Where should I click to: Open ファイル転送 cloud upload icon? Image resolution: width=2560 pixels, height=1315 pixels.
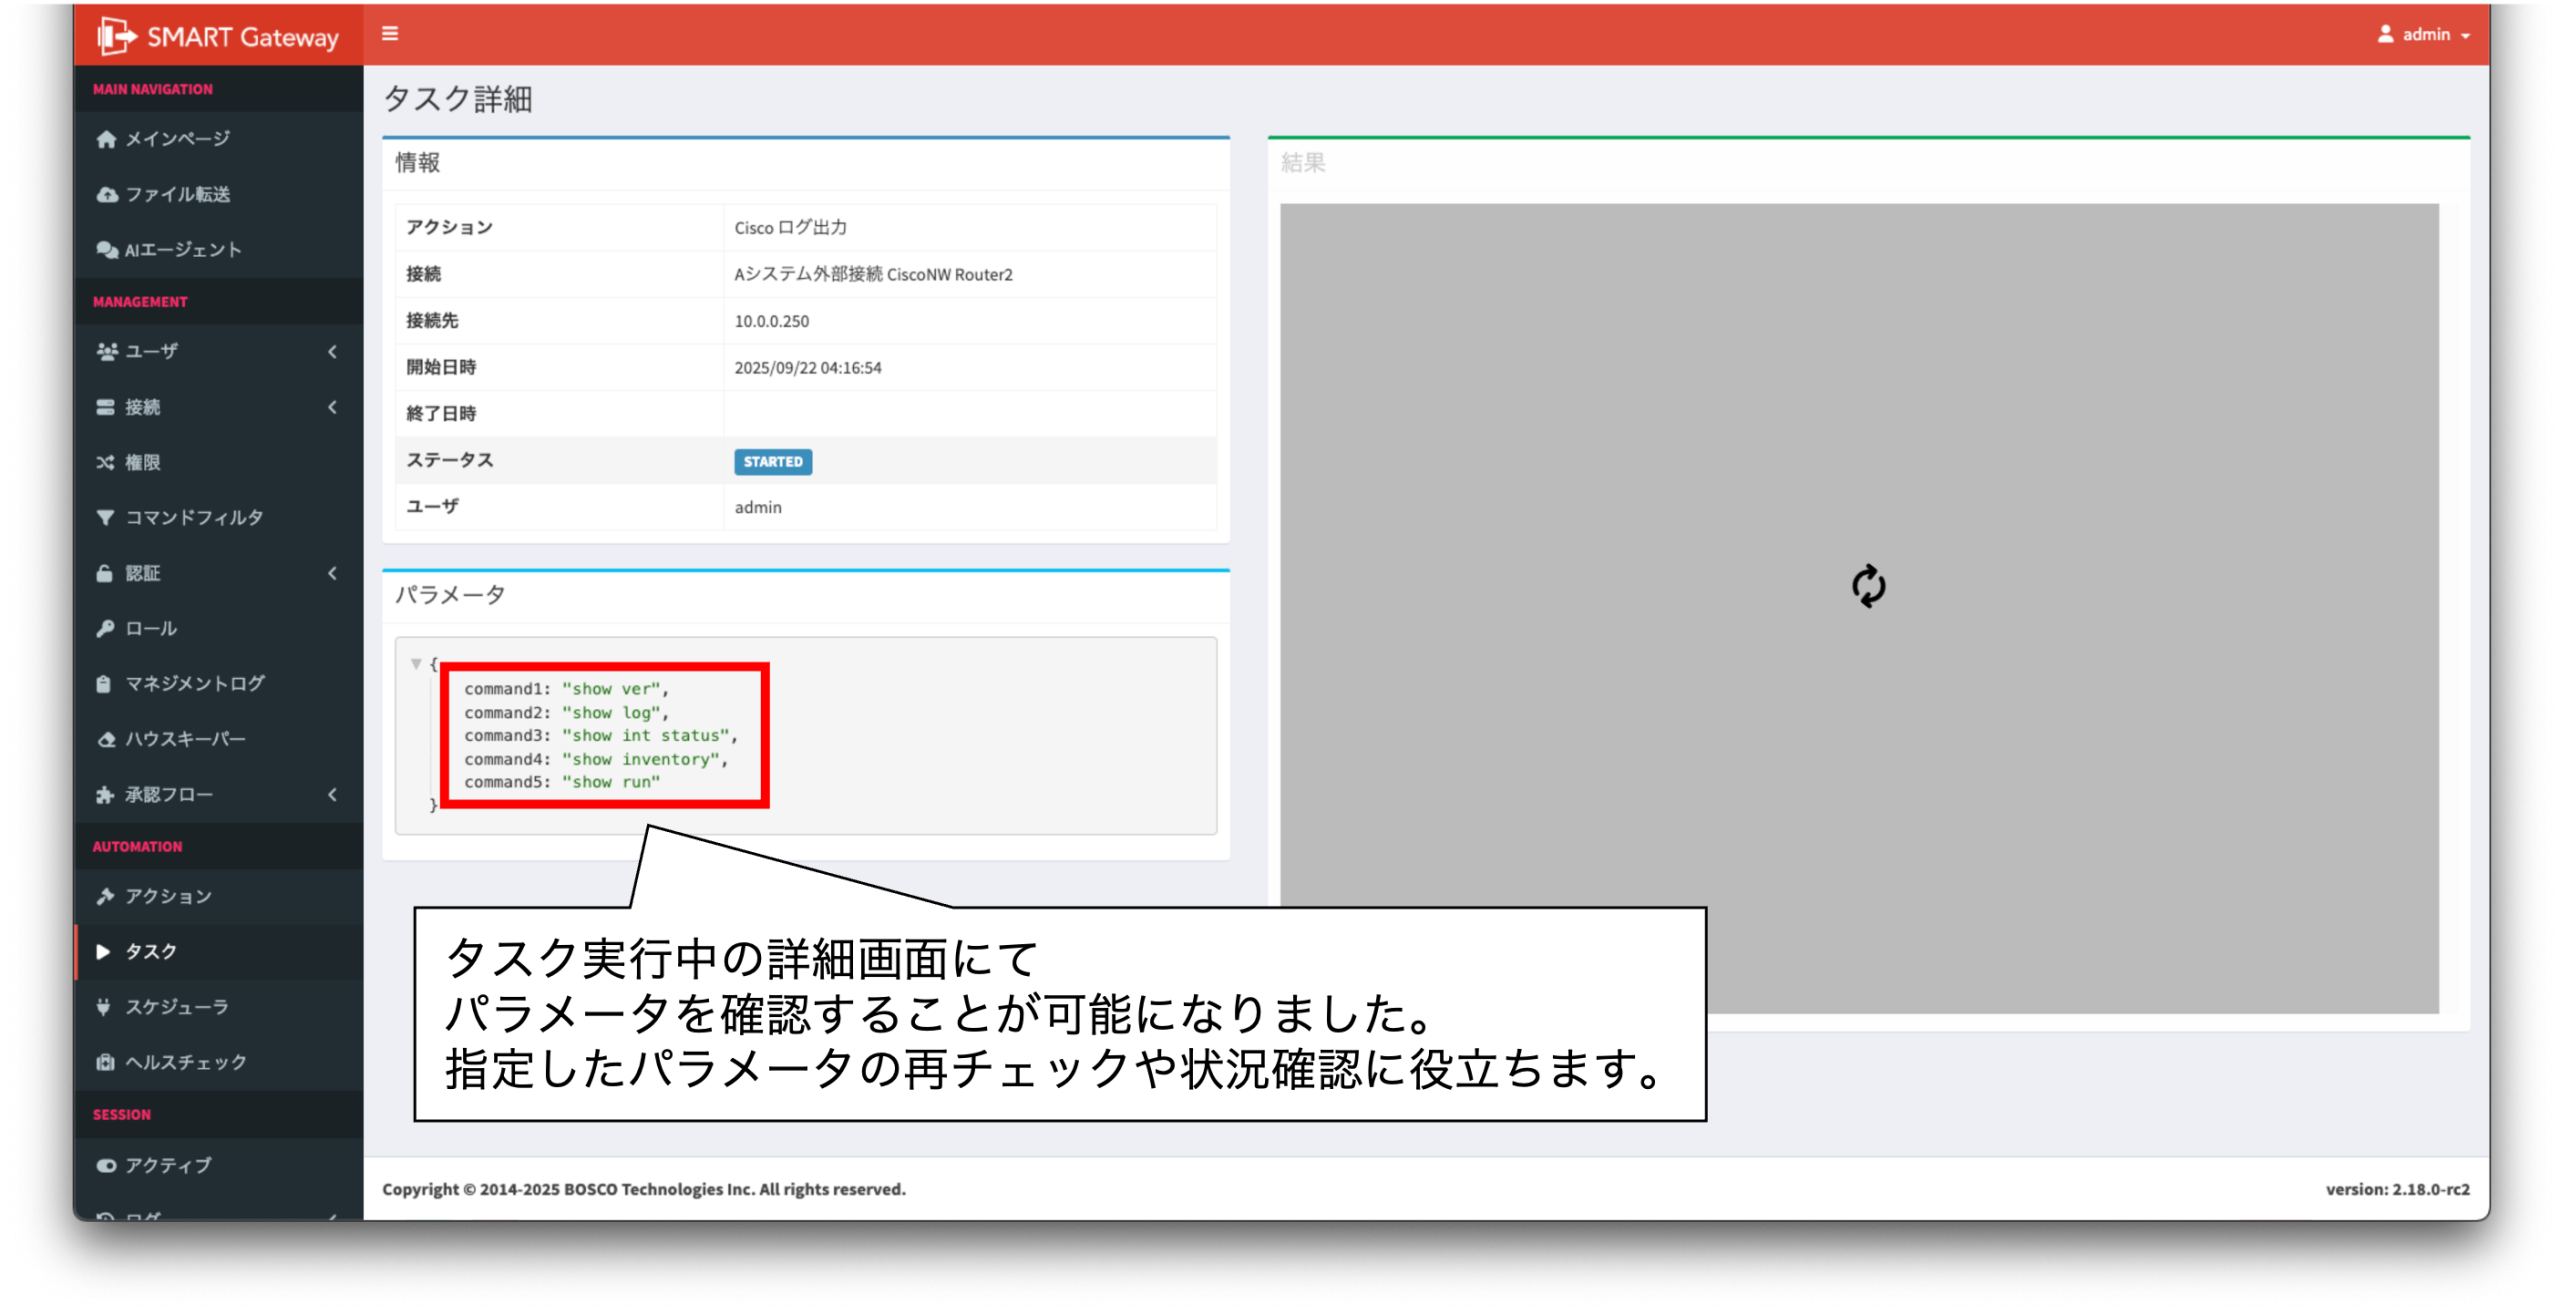tap(106, 194)
